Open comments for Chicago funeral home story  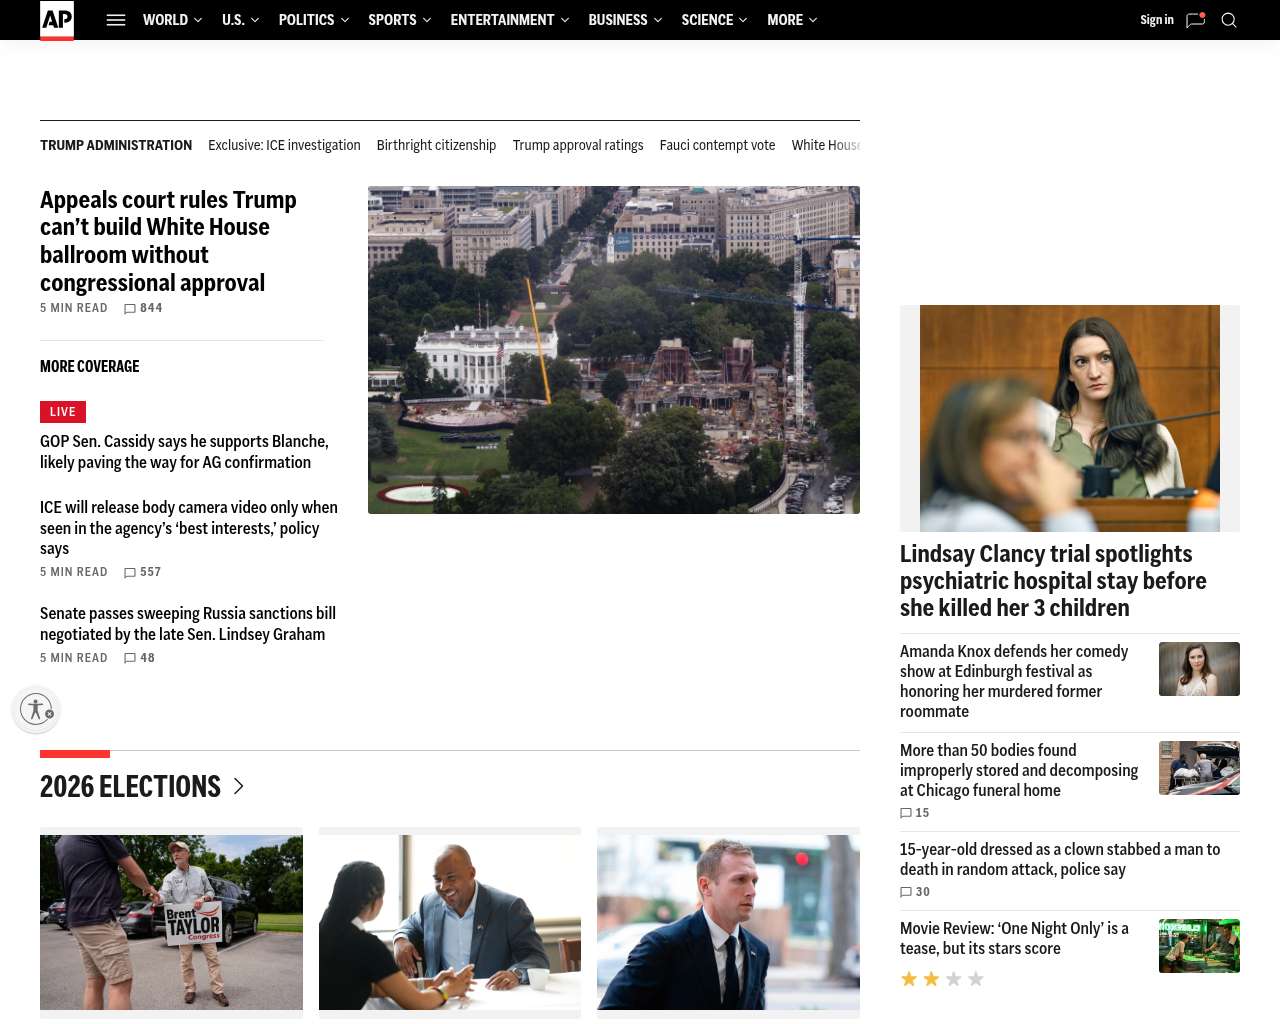[x=915, y=813]
